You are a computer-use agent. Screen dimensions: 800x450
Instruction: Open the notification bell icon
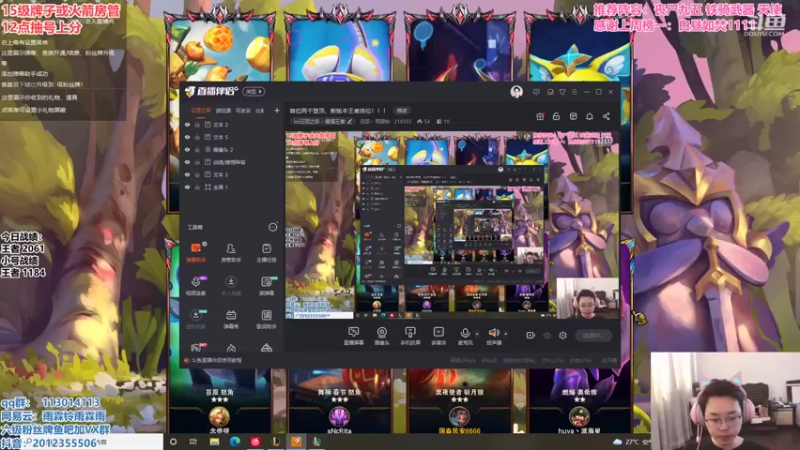589,116
